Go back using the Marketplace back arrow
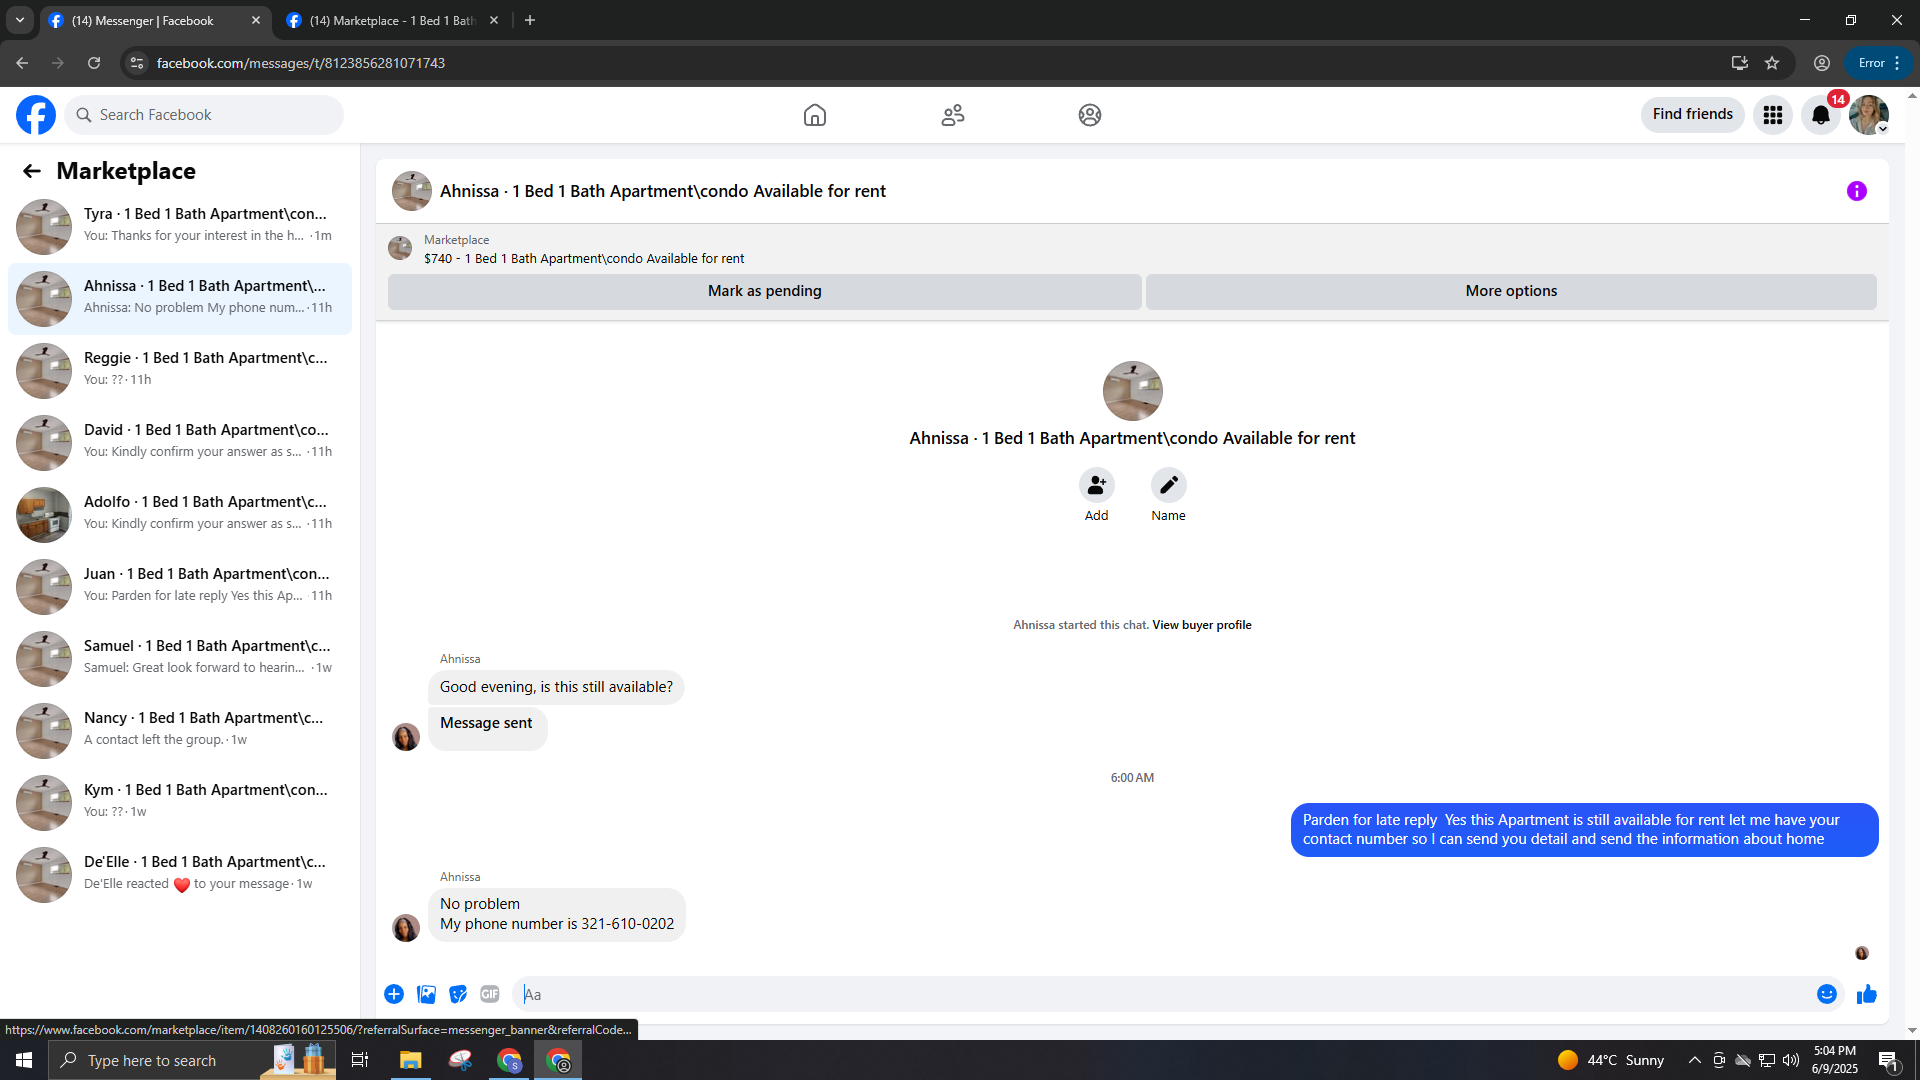 pyautogui.click(x=32, y=171)
